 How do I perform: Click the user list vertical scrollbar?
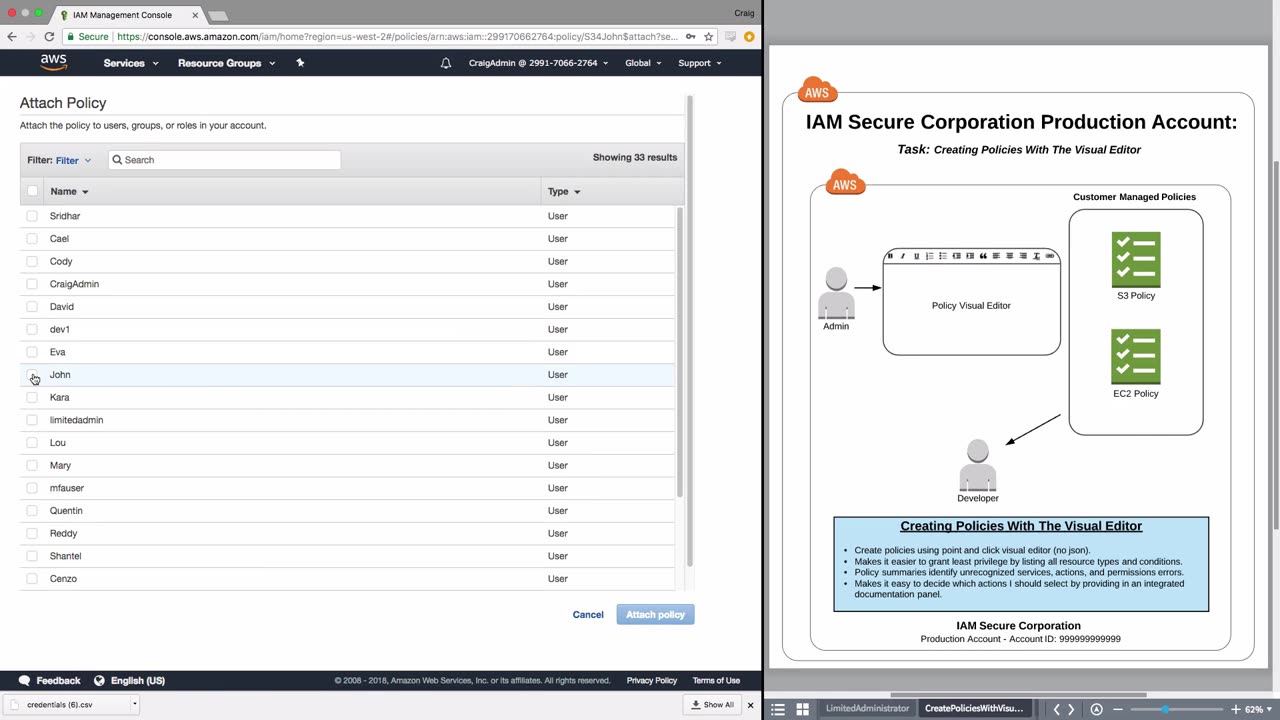680,352
